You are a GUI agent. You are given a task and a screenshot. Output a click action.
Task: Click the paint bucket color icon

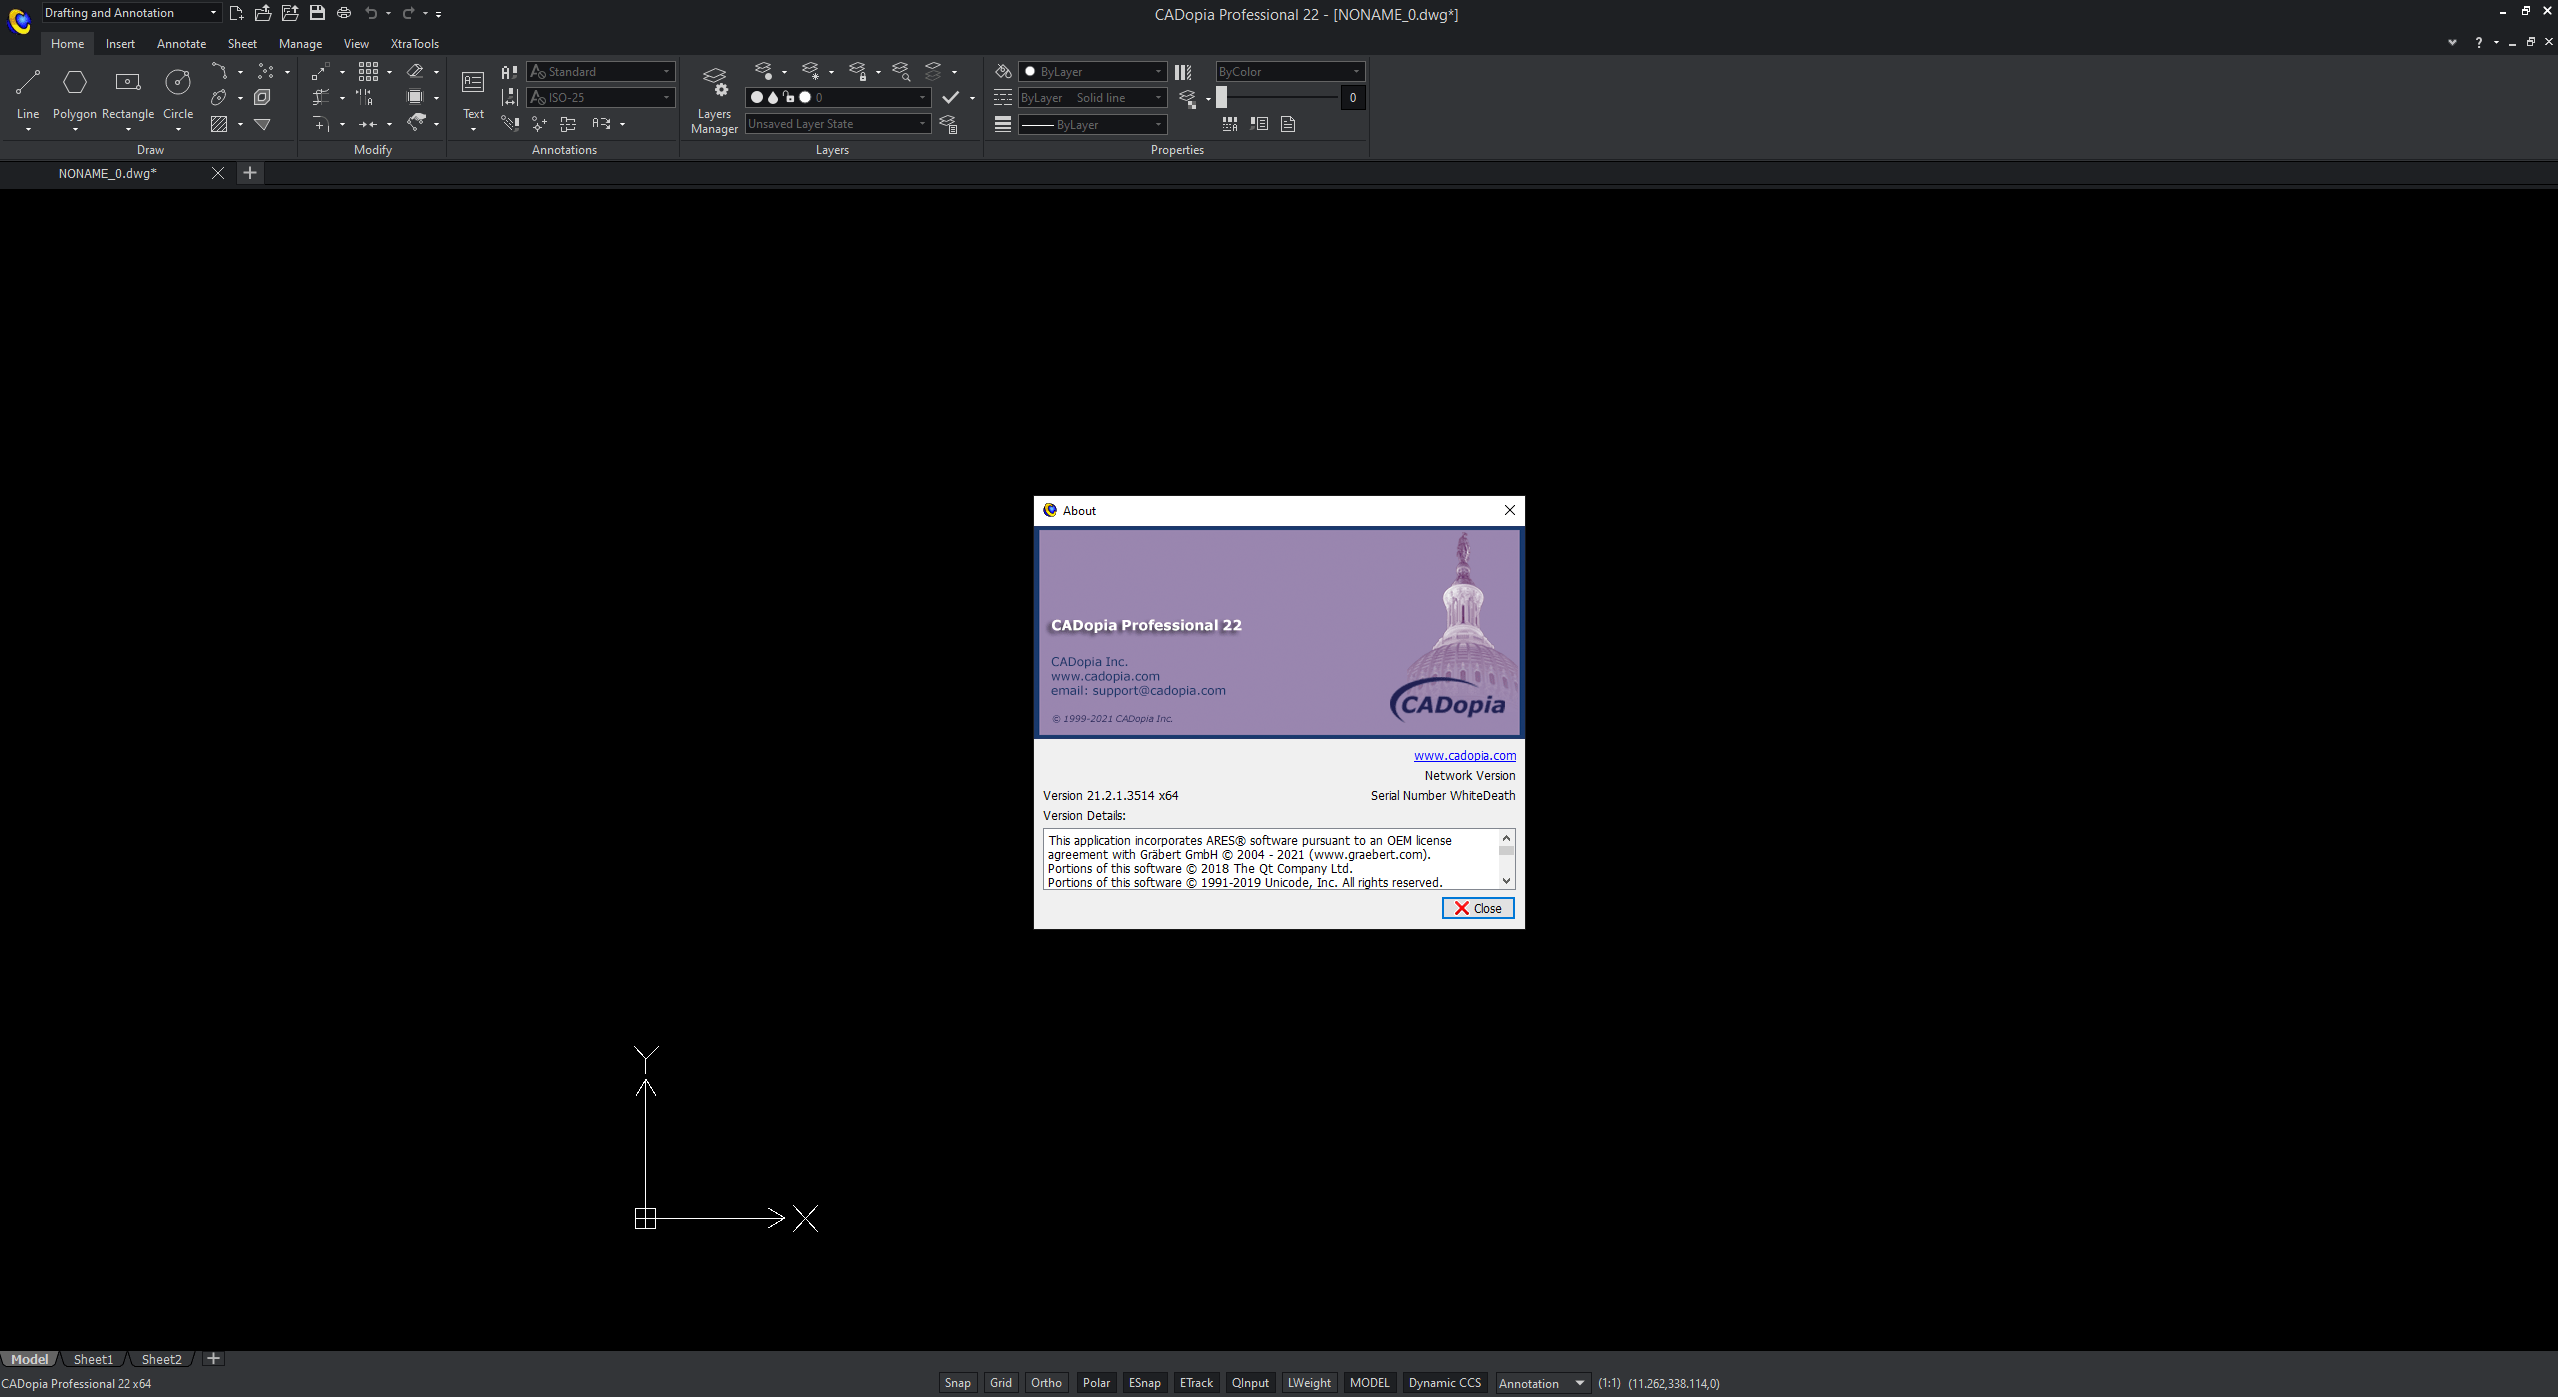(1003, 71)
